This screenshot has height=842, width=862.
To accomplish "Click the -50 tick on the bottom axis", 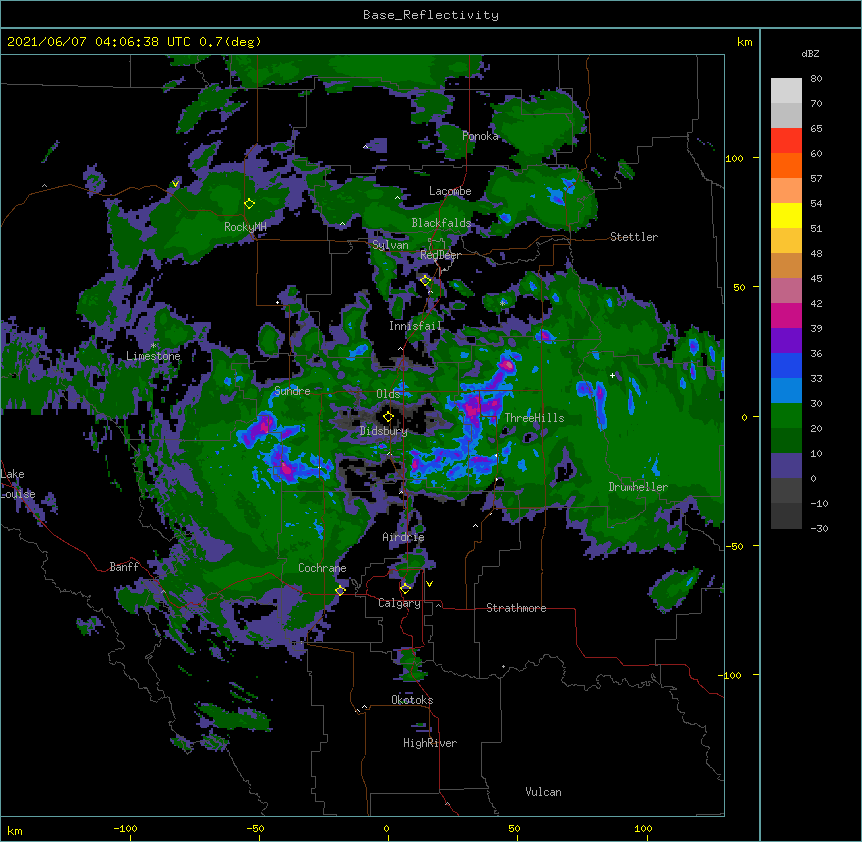I will click(255, 828).
